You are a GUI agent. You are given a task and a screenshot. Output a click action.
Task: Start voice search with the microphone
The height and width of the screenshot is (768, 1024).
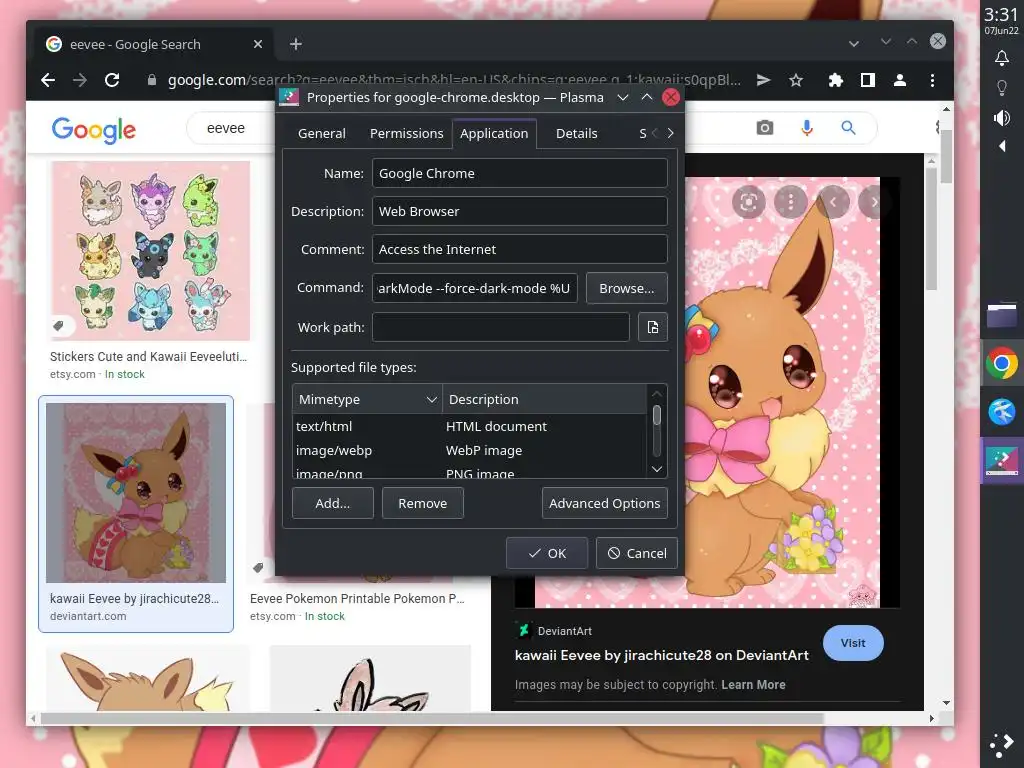[807, 128]
